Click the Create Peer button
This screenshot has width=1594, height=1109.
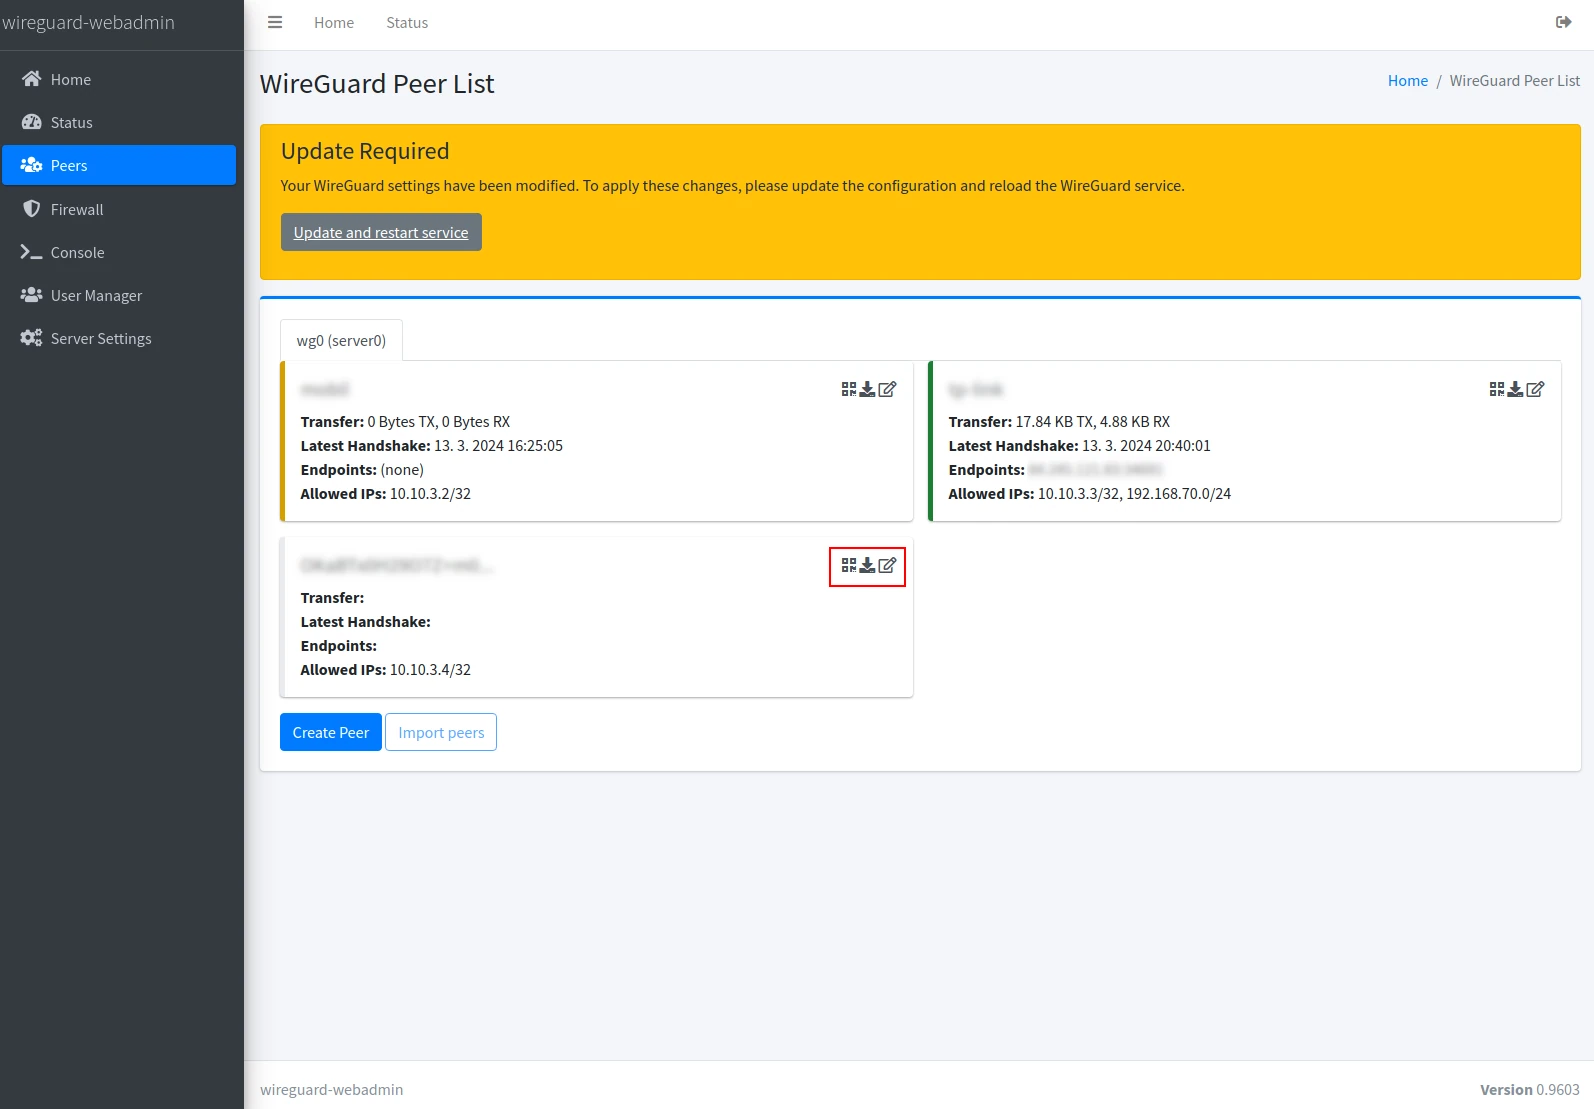tap(331, 732)
